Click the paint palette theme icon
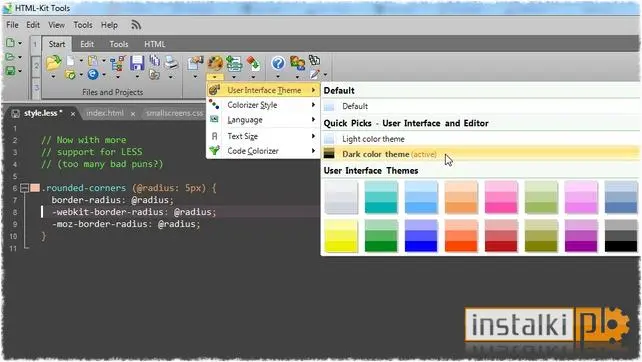The height and width of the screenshot is (362, 642). [215, 63]
